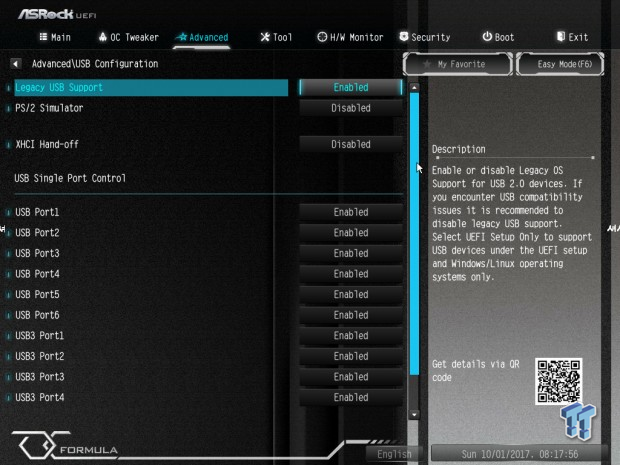Image resolution: width=620 pixels, height=465 pixels.
Task: Click the blue vertical scrollbar thumb
Action: click(x=414, y=234)
